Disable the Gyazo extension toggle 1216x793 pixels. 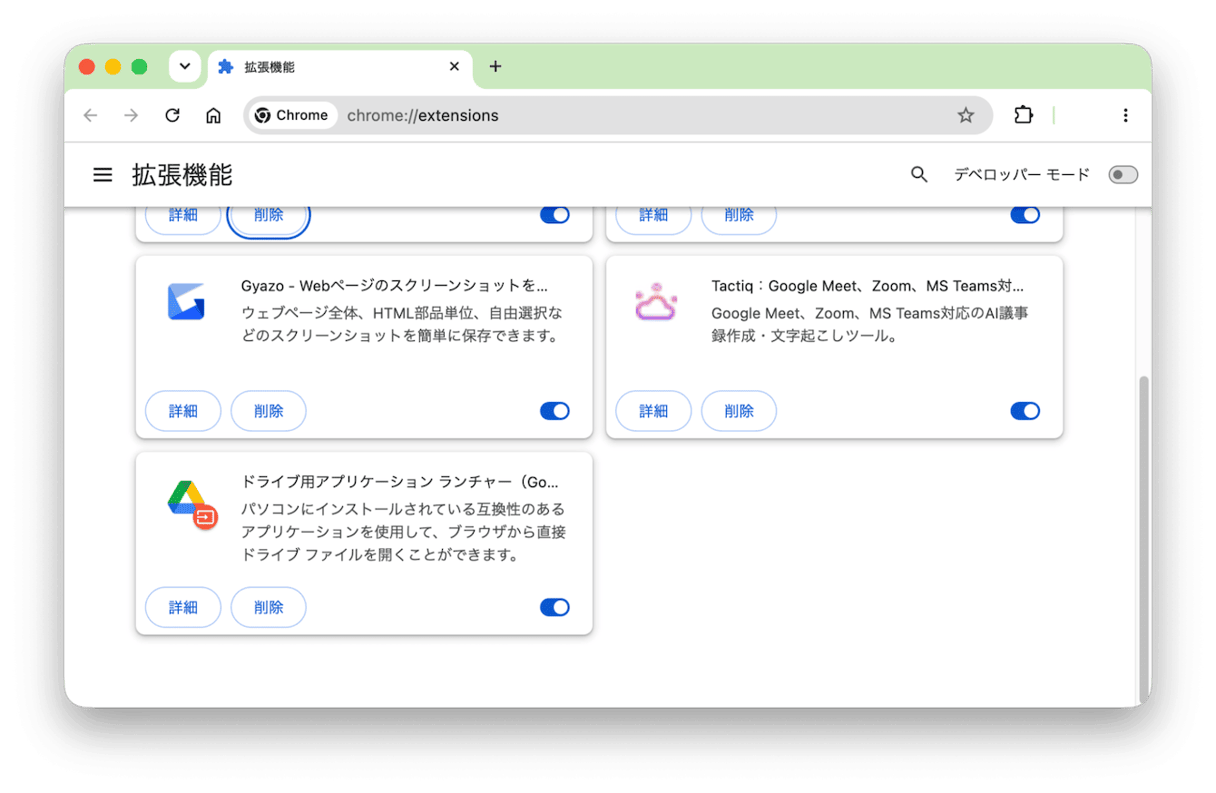[554, 411]
